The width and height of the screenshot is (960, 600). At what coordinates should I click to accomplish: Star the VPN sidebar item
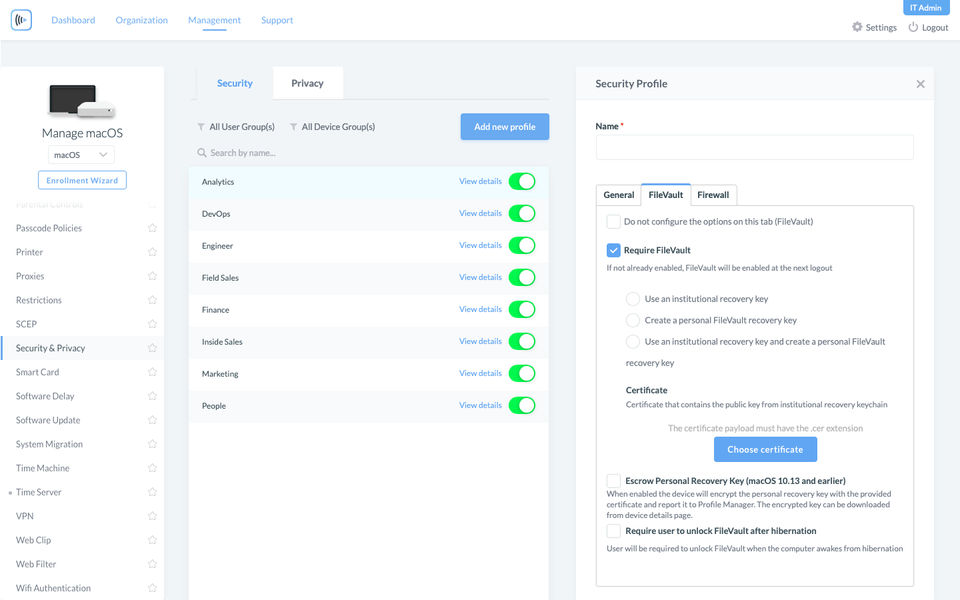(152, 516)
